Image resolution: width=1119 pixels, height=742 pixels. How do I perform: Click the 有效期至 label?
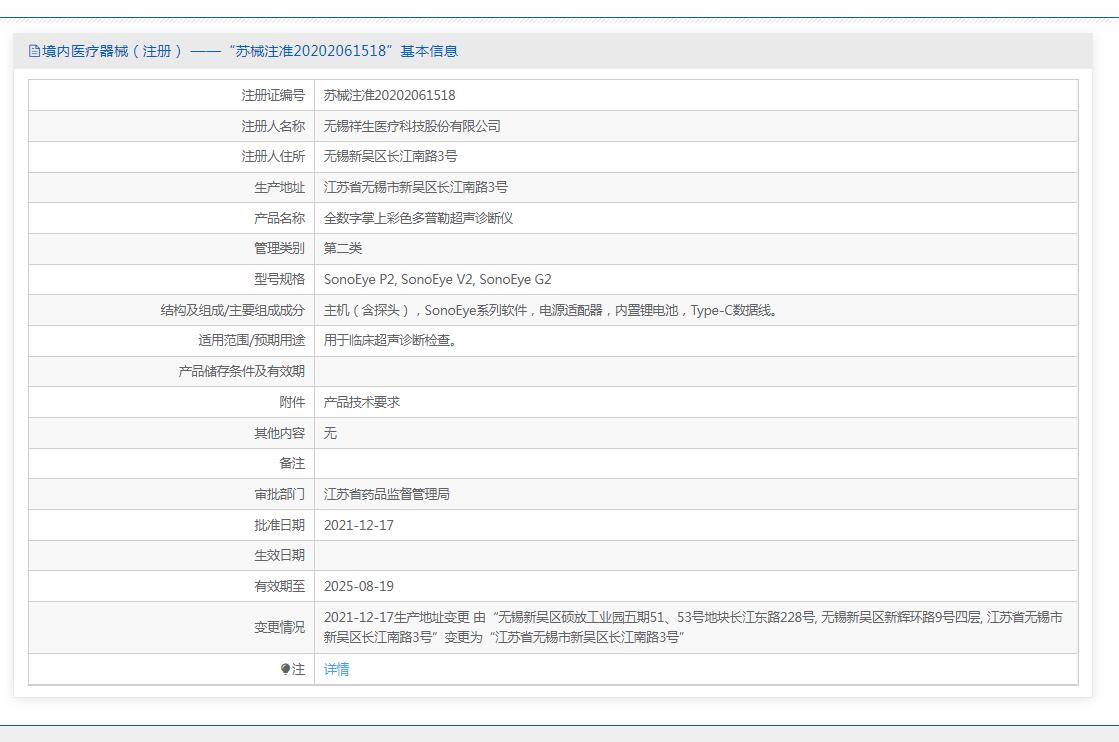pos(279,586)
